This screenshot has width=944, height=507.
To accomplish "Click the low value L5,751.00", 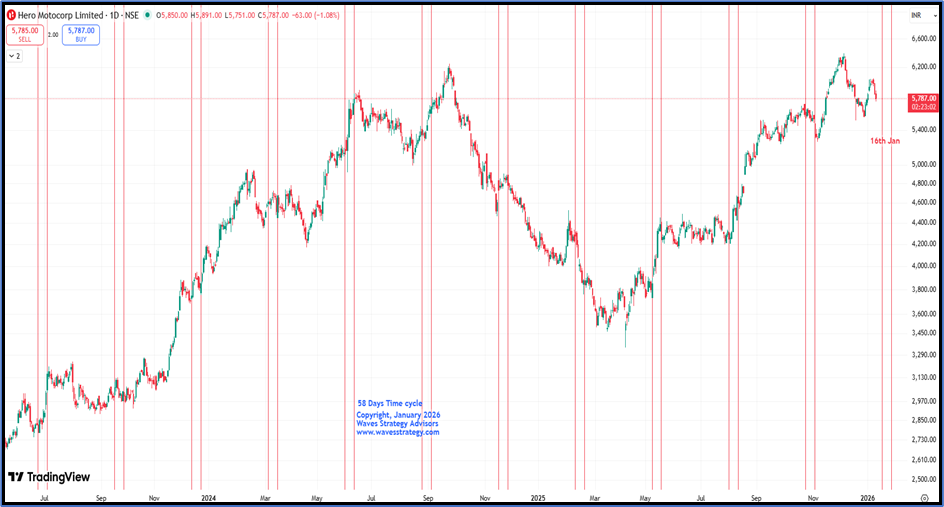I will coord(240,15).
